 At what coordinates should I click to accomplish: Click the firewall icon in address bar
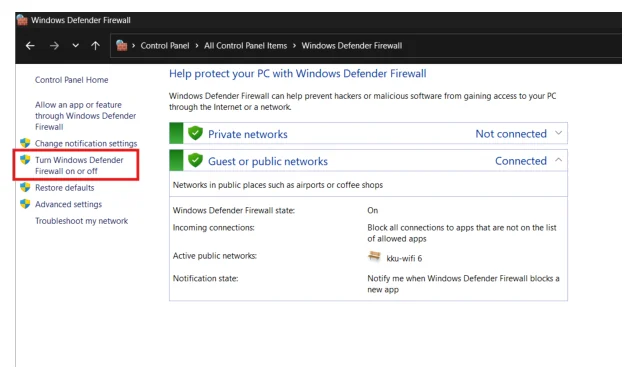point(122,46)
